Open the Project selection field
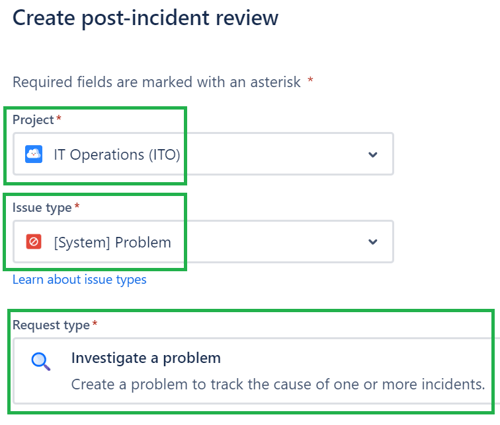Screen dimensions: 500x425 [x=203, y=154]
